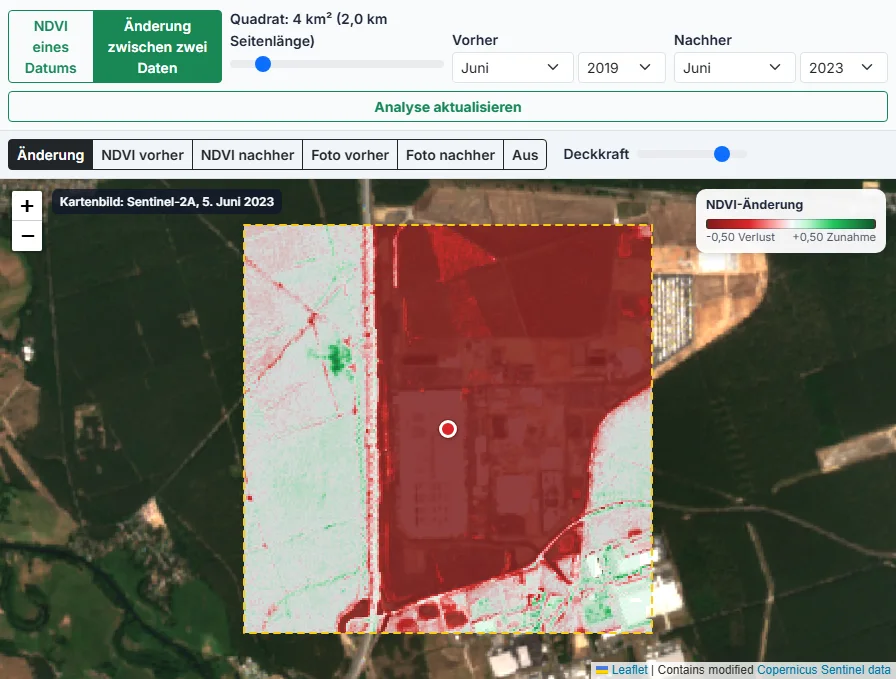Click the 'Nachher' label
The width and height of the screenshot is (896, 679).
pos(703,40)
